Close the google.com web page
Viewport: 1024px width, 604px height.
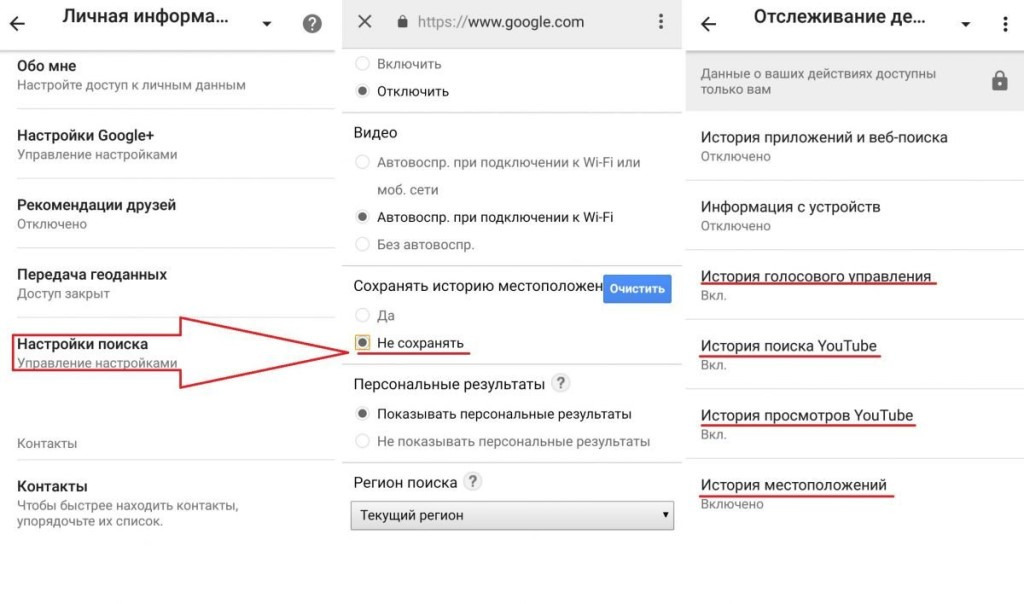click(x=365, y=22)
